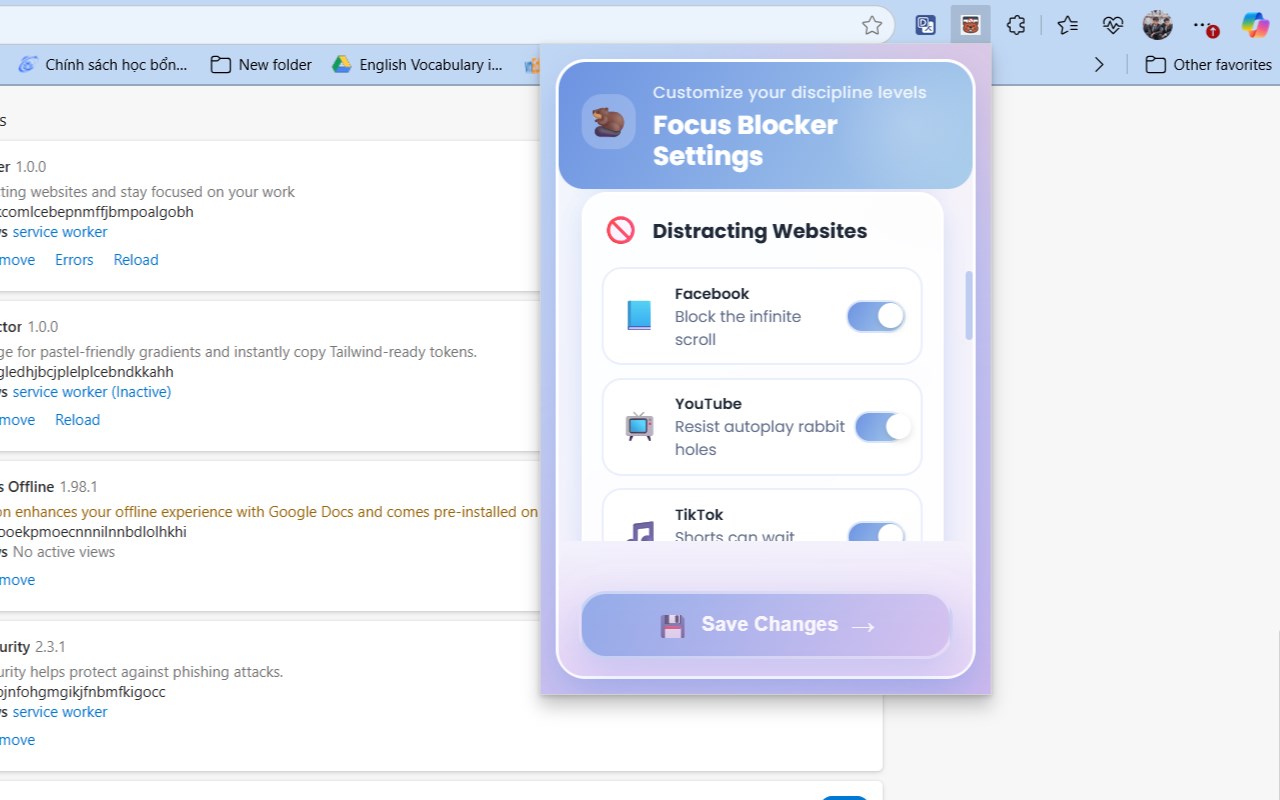Disable the Facebook blocking toggle
Screen dimensions: 1280x800
point(876,316)
